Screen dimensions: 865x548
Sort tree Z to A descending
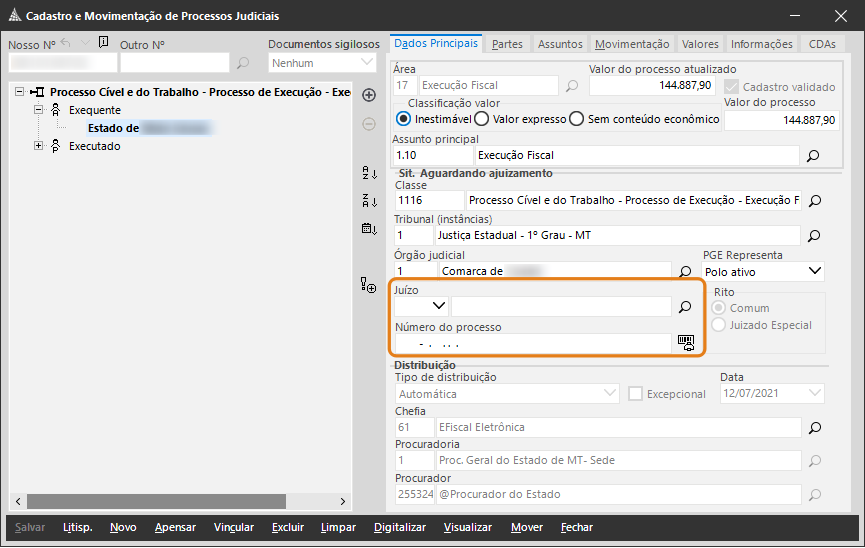pos(368,201)
